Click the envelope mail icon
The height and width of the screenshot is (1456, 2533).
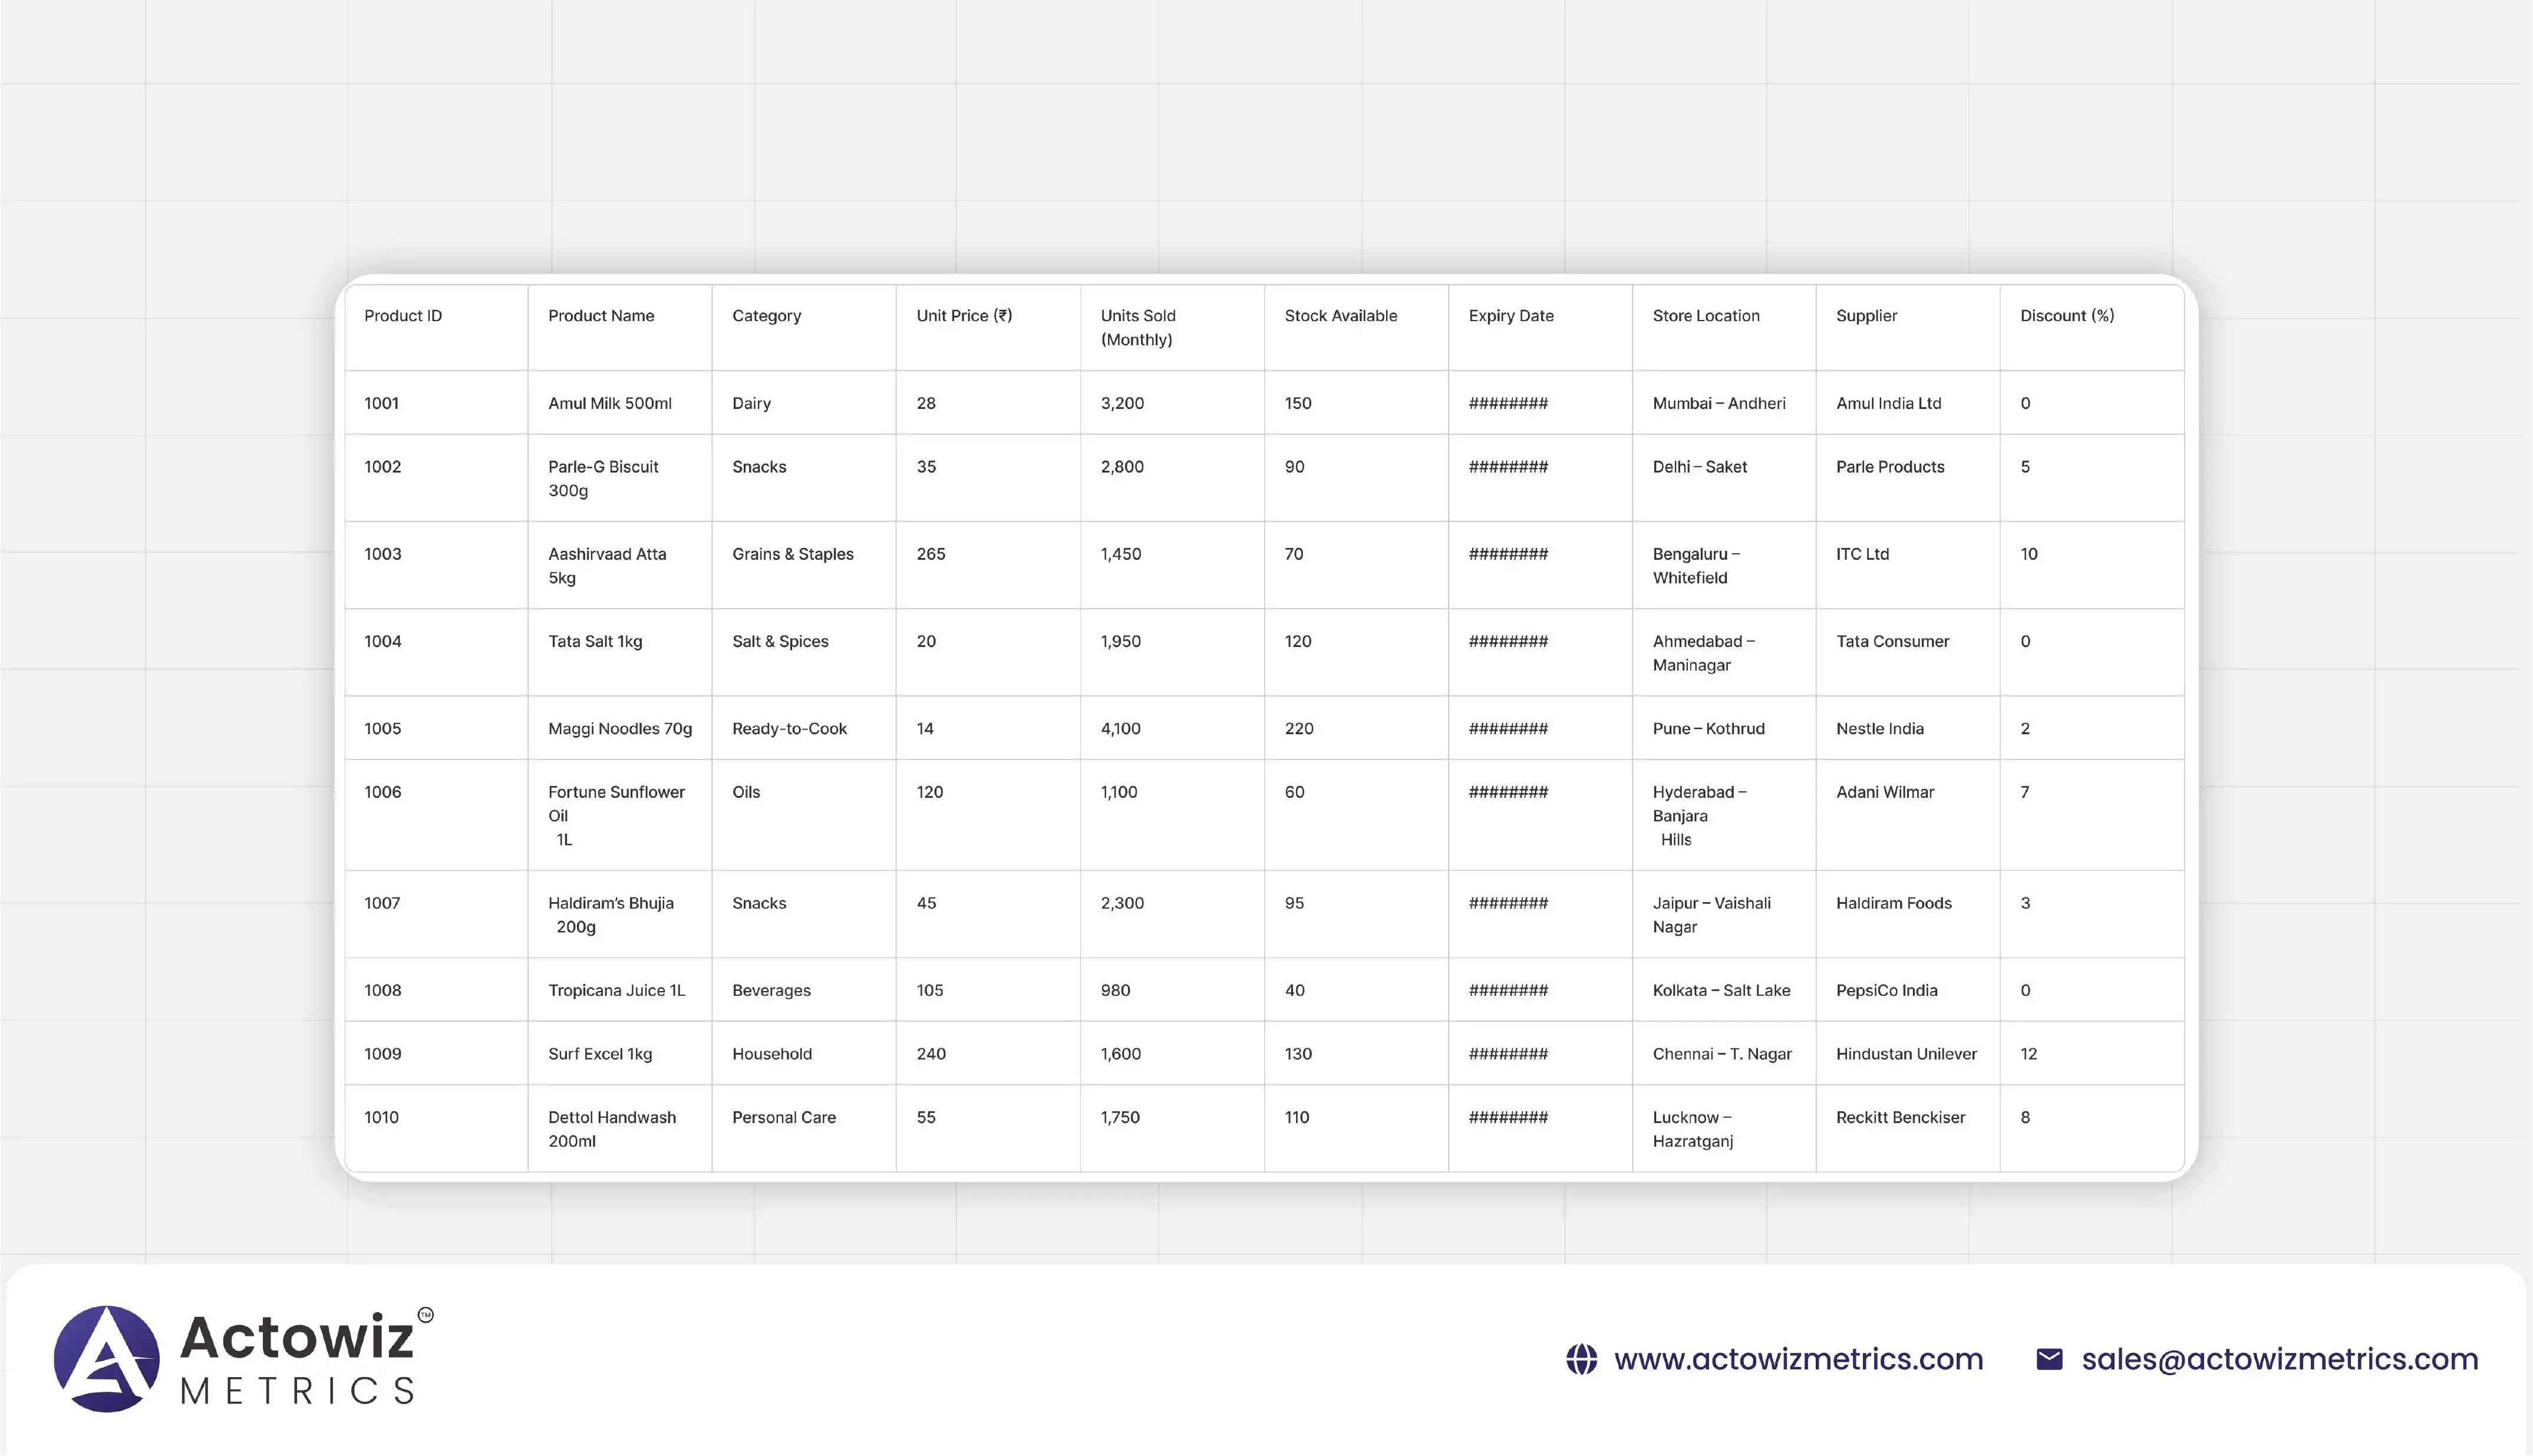click(2049, 1359)
